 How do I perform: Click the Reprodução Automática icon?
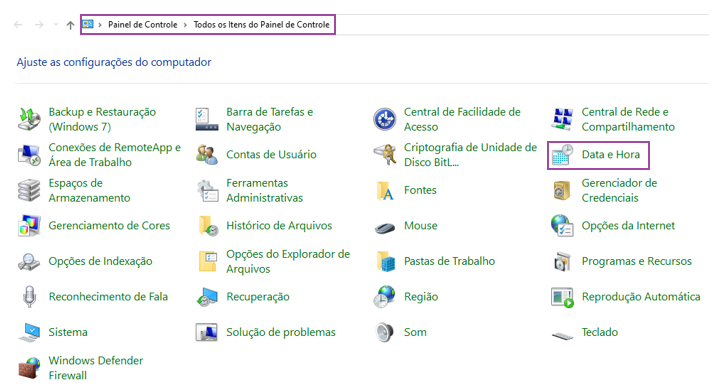tap(562, 297)
